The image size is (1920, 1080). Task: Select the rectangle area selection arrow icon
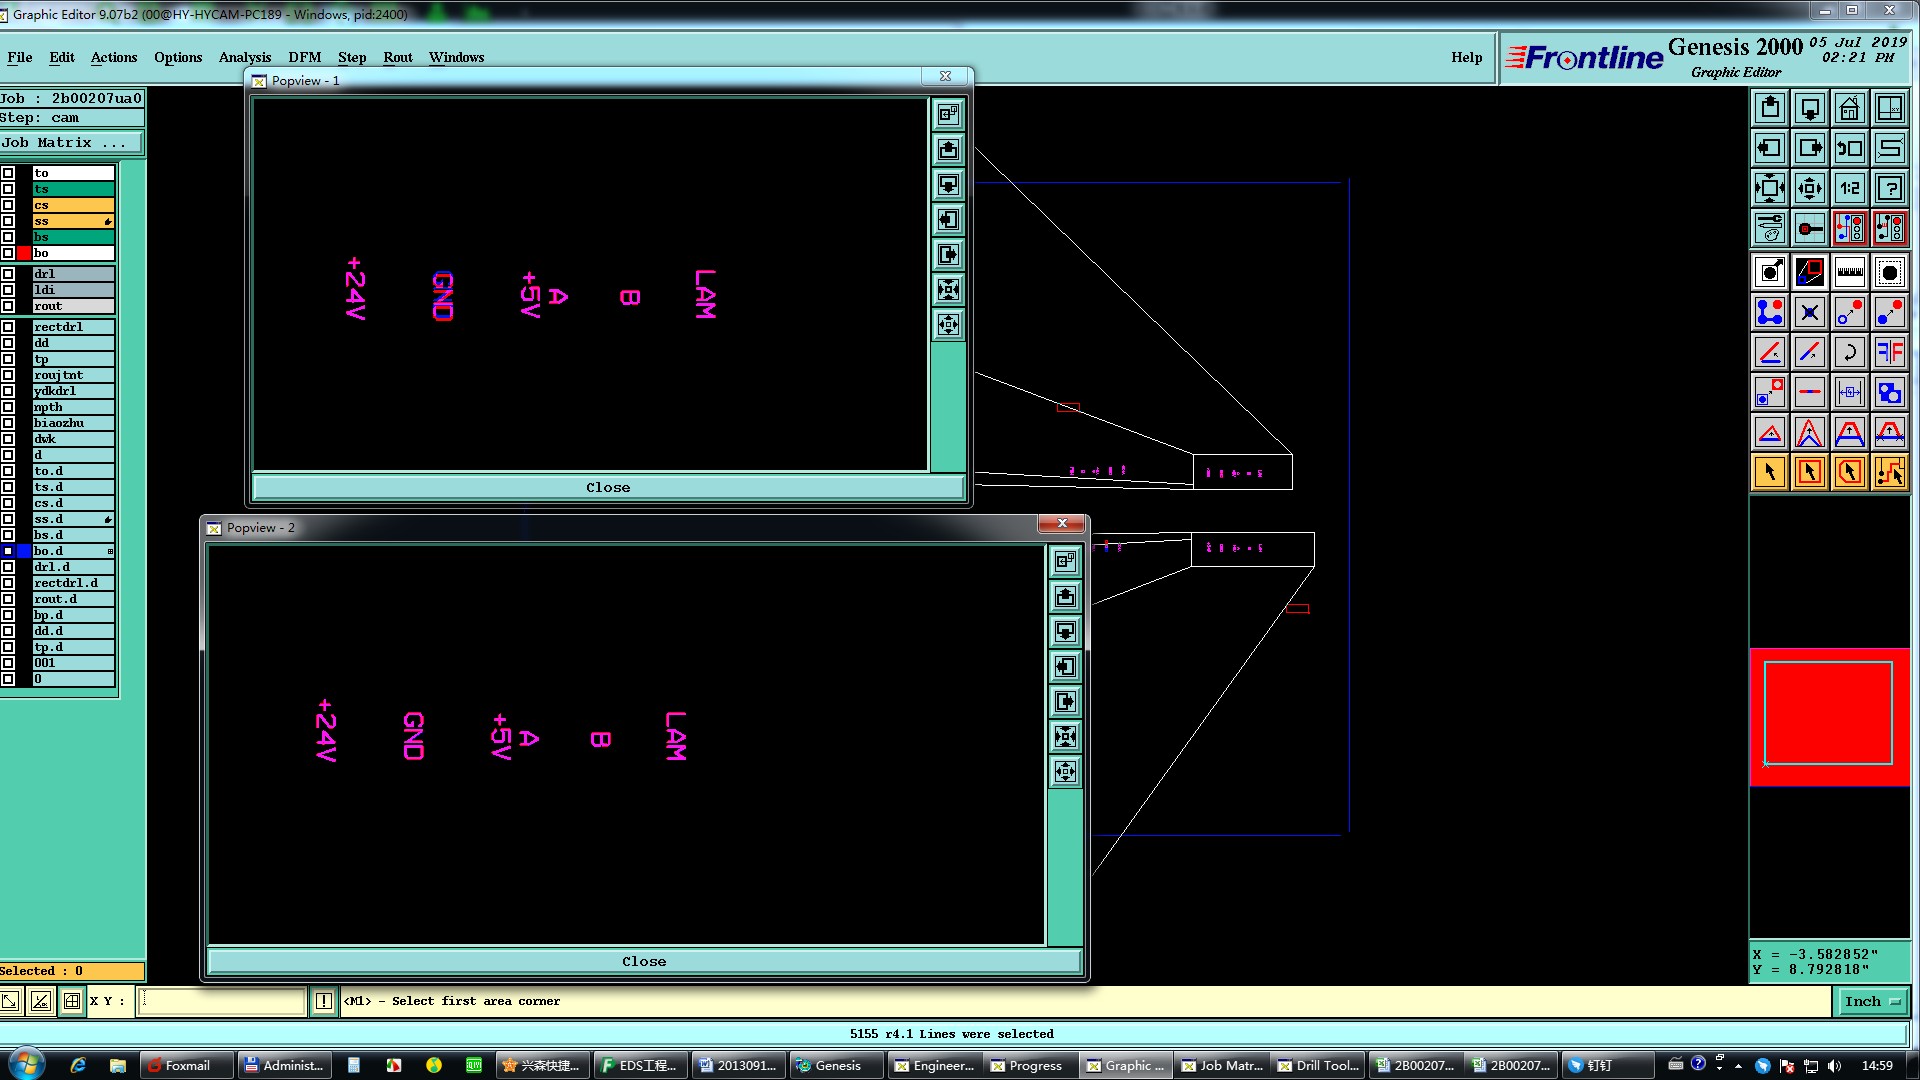point(1809,472)
